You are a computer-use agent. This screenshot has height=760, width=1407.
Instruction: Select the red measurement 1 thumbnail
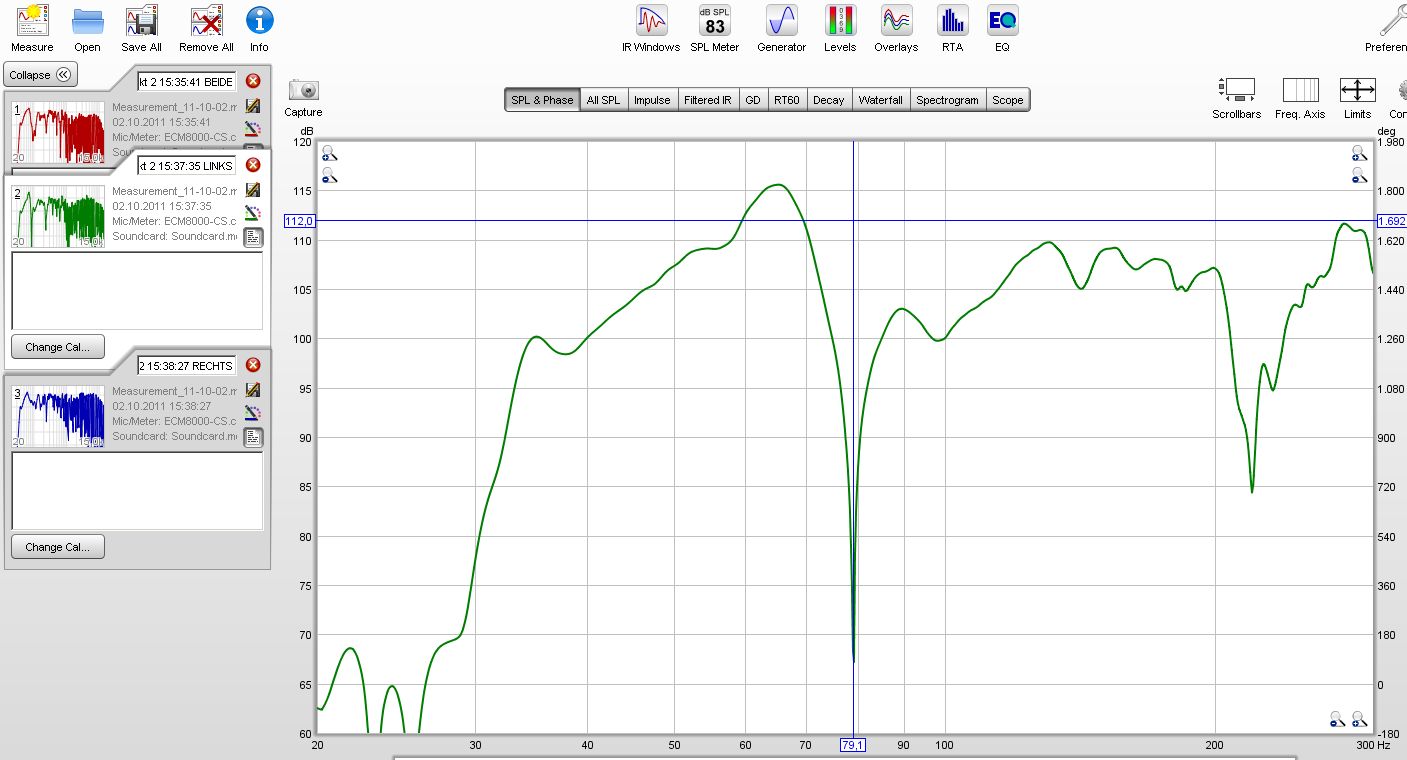(58, 131)
